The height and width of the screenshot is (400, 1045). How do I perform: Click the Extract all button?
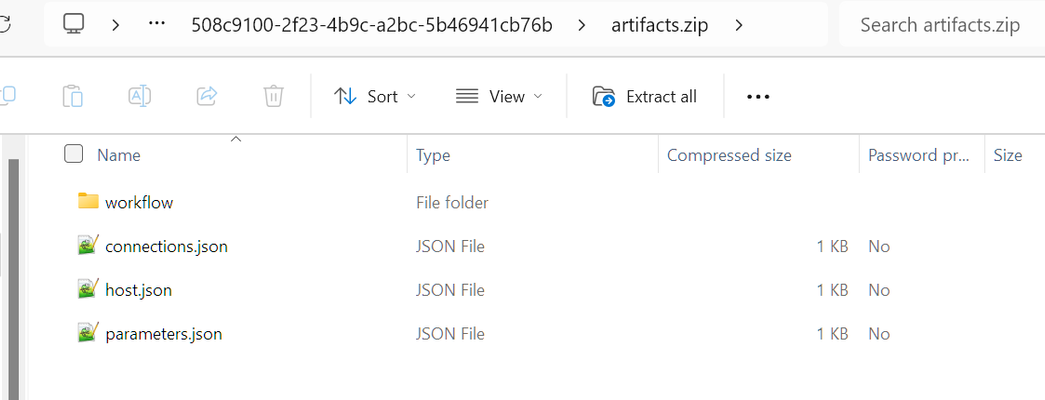coord(644,97)
